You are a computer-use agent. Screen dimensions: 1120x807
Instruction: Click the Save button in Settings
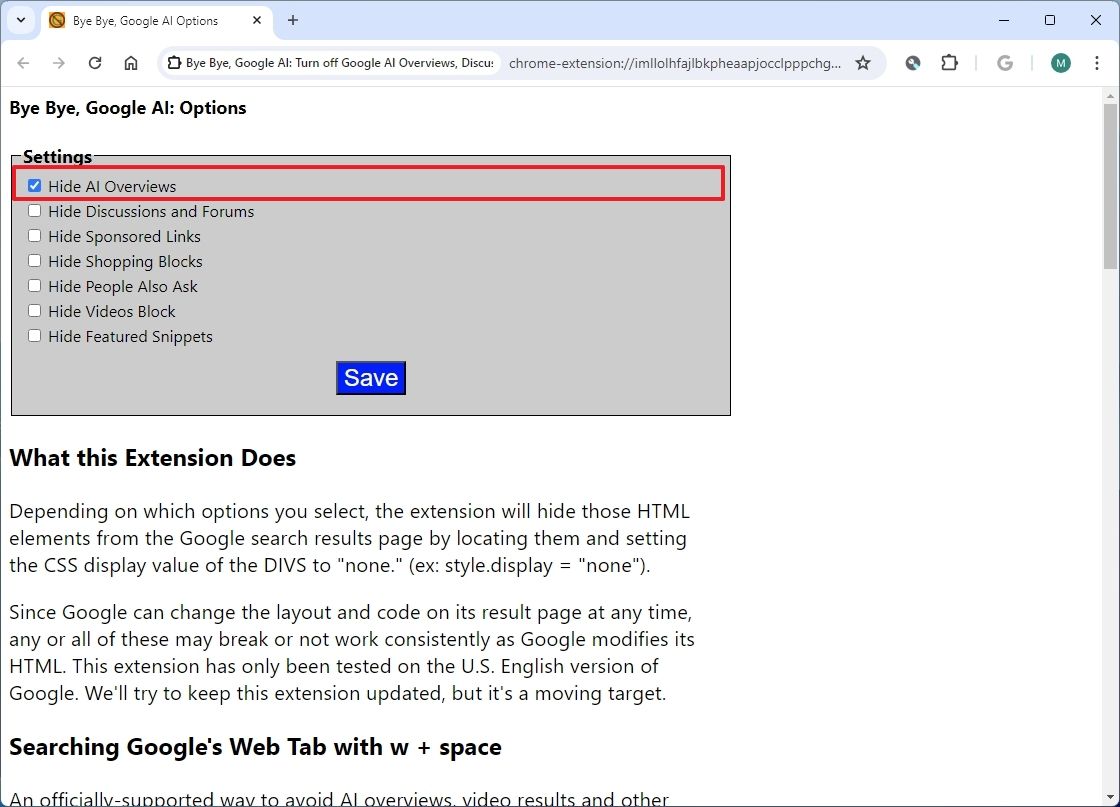370,377
